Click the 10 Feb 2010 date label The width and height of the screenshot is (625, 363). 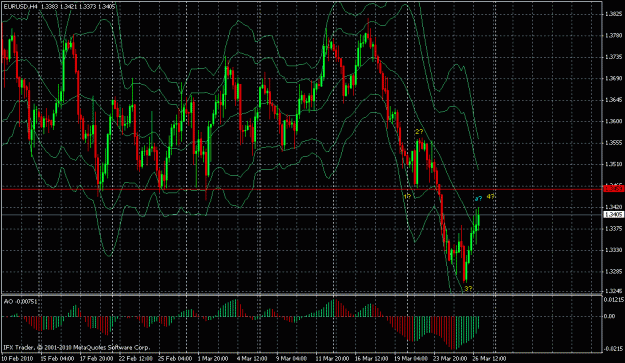(x=16, y=358)
